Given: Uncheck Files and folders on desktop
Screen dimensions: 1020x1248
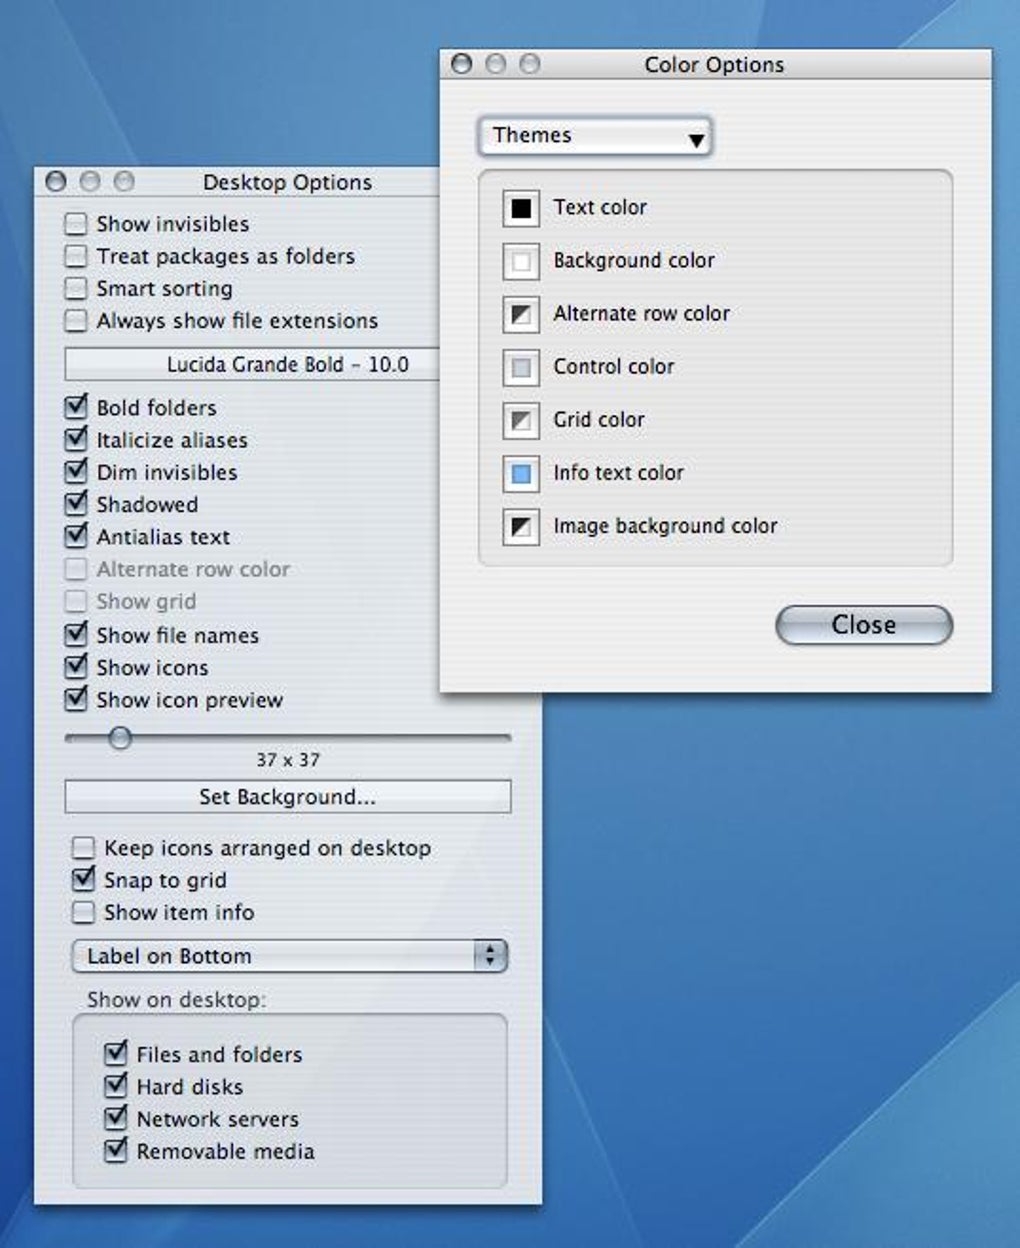Looking at the screenshot, I should [116, 1053].
